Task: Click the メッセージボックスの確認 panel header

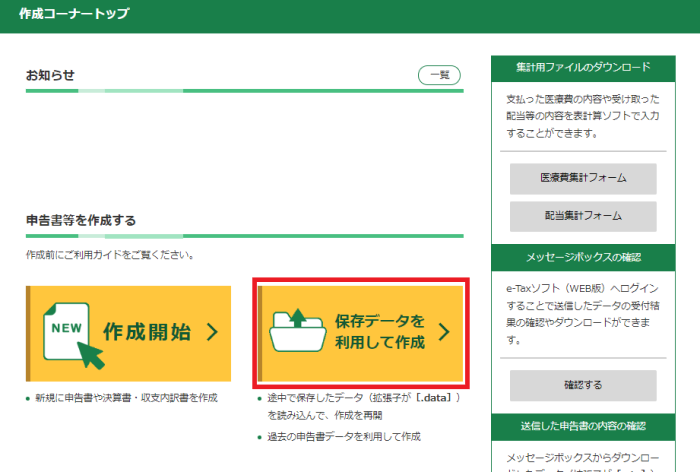Action: [583, 257]
